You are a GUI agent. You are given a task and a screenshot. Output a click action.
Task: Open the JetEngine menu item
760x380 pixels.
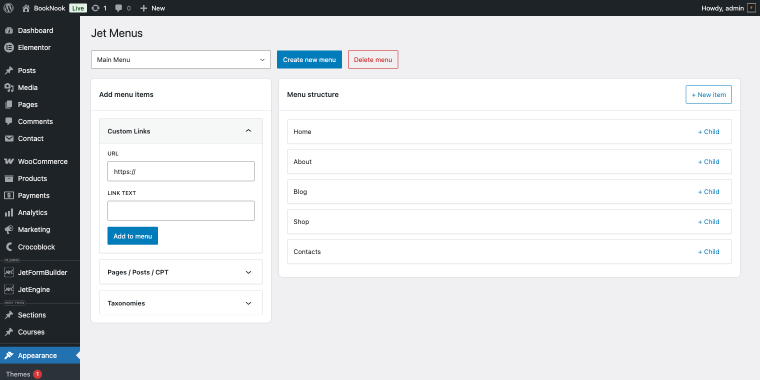pyautogui.click(x=40, y=289)
